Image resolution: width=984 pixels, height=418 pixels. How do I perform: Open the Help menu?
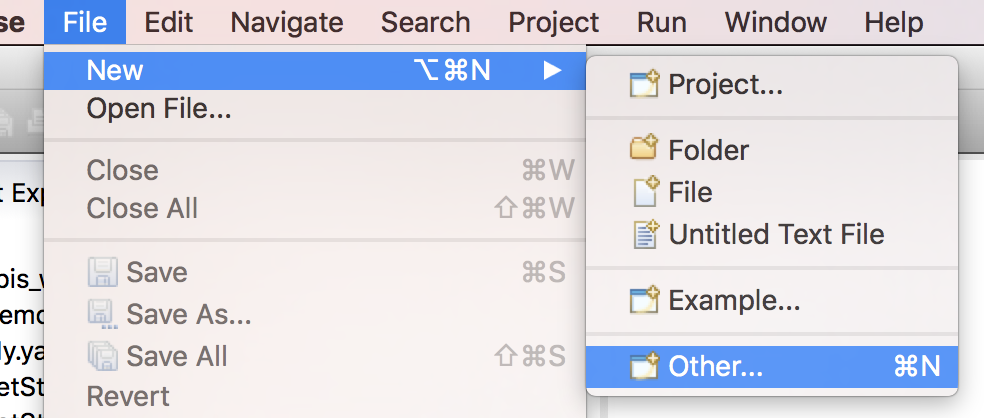893,22
